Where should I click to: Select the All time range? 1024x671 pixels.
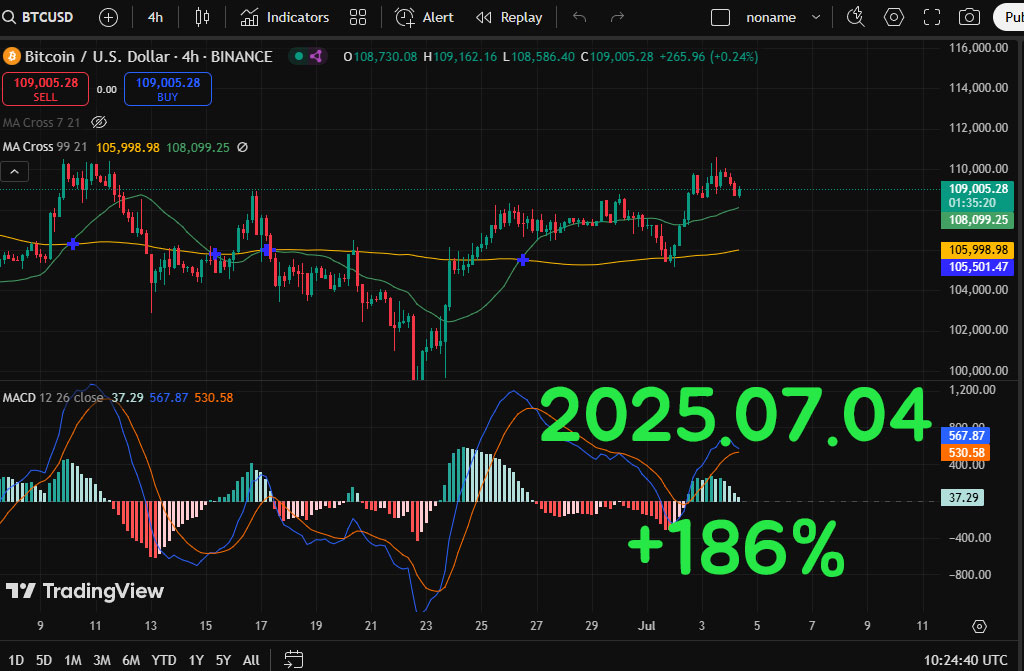coord(251,660)
